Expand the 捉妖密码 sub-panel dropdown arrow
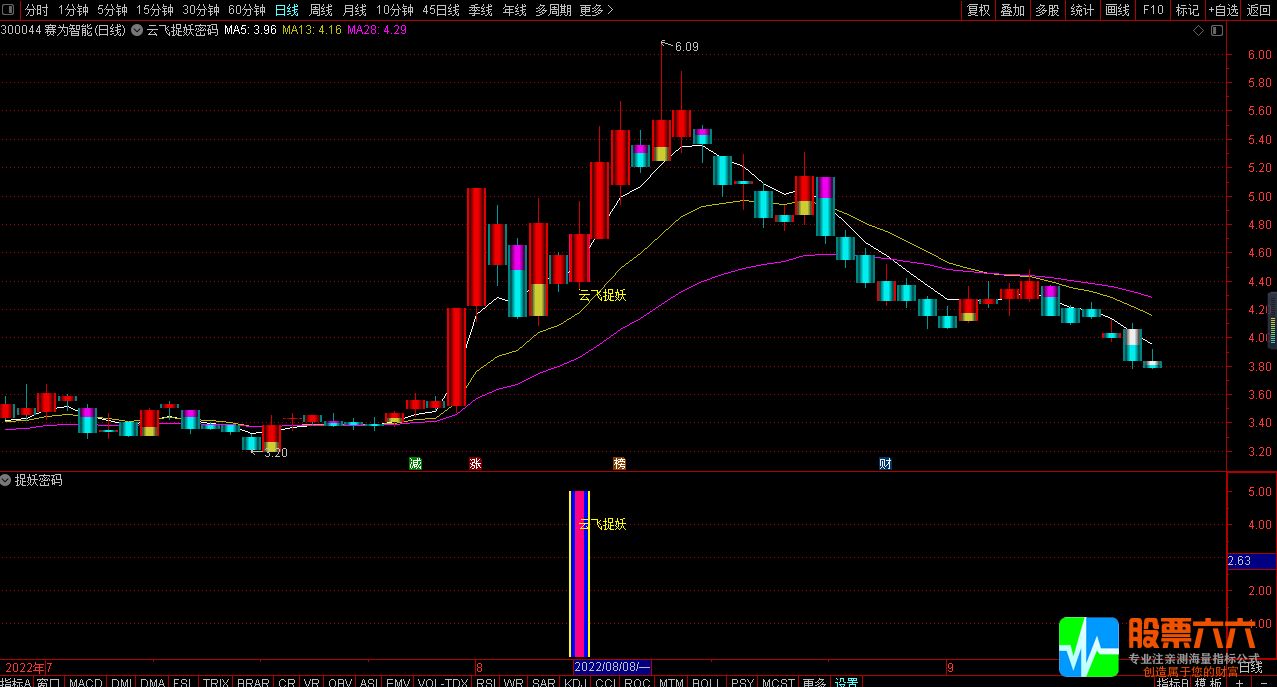The width and height of the screenshot is (1277, 687). tap(6, 480)
